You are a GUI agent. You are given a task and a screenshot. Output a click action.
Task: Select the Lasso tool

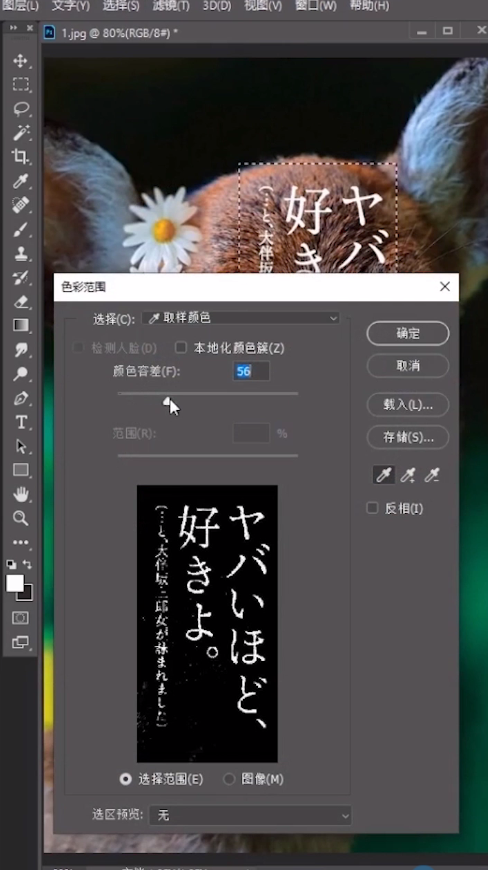pos(21,108)
